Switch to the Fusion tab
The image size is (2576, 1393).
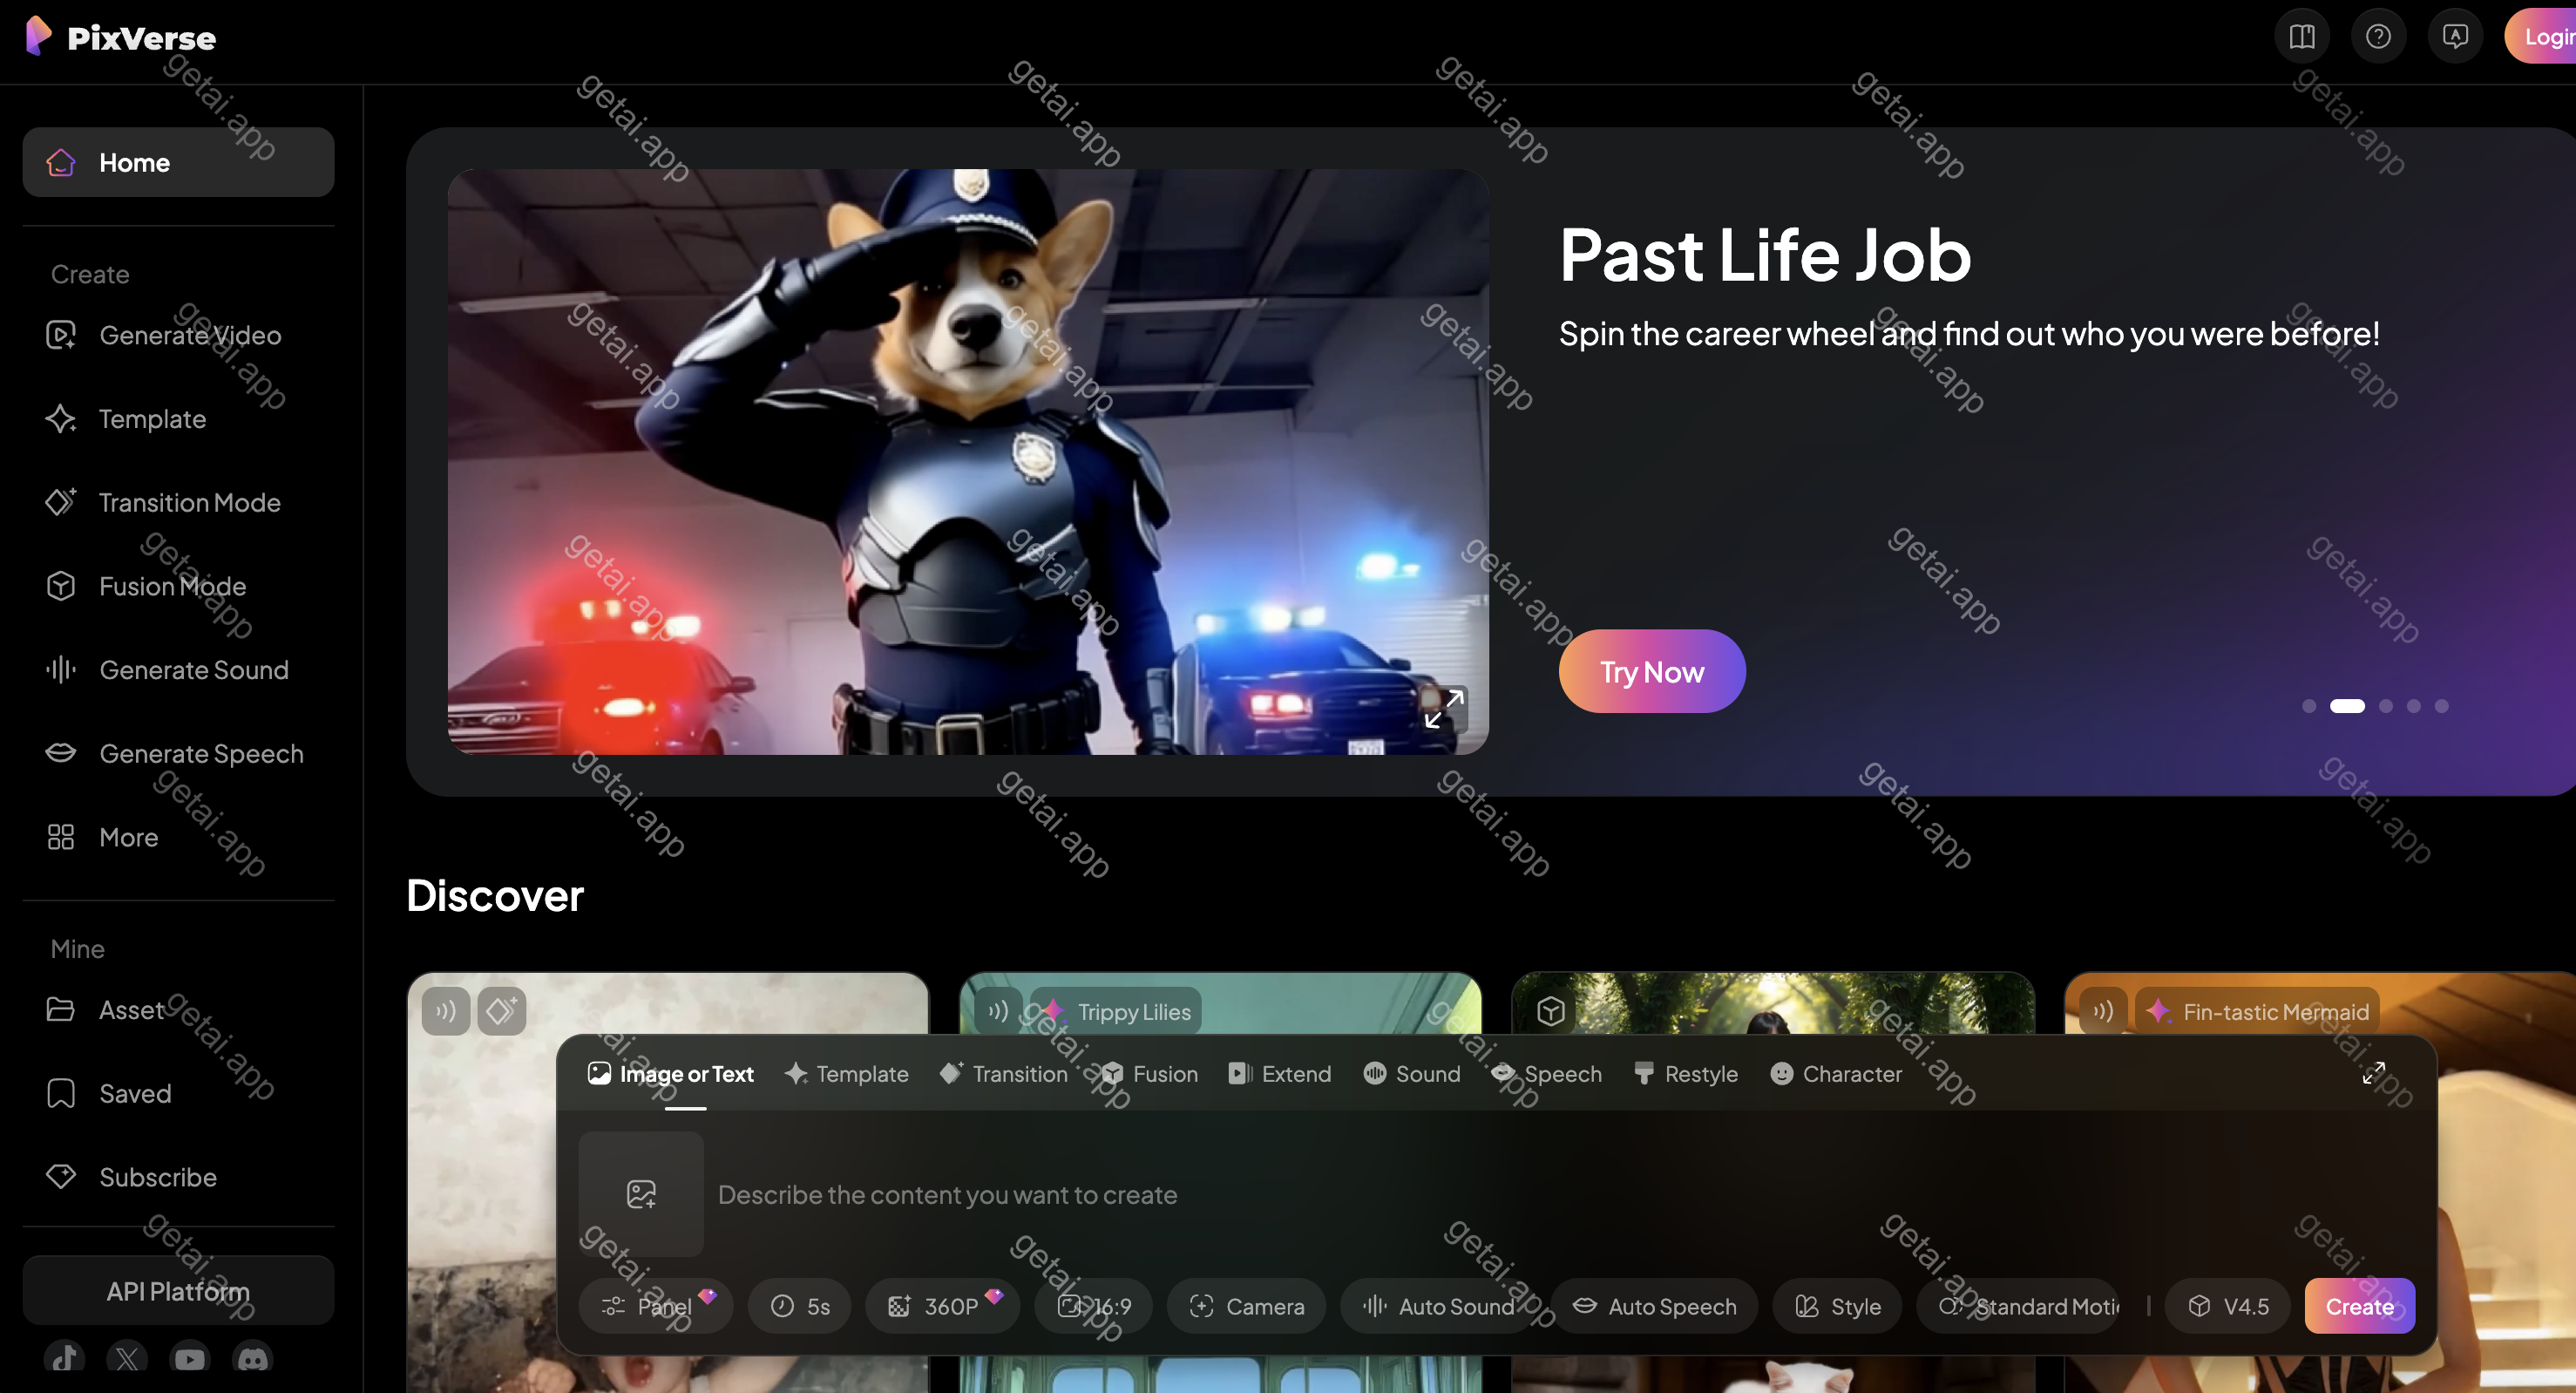point(1149,1074)
